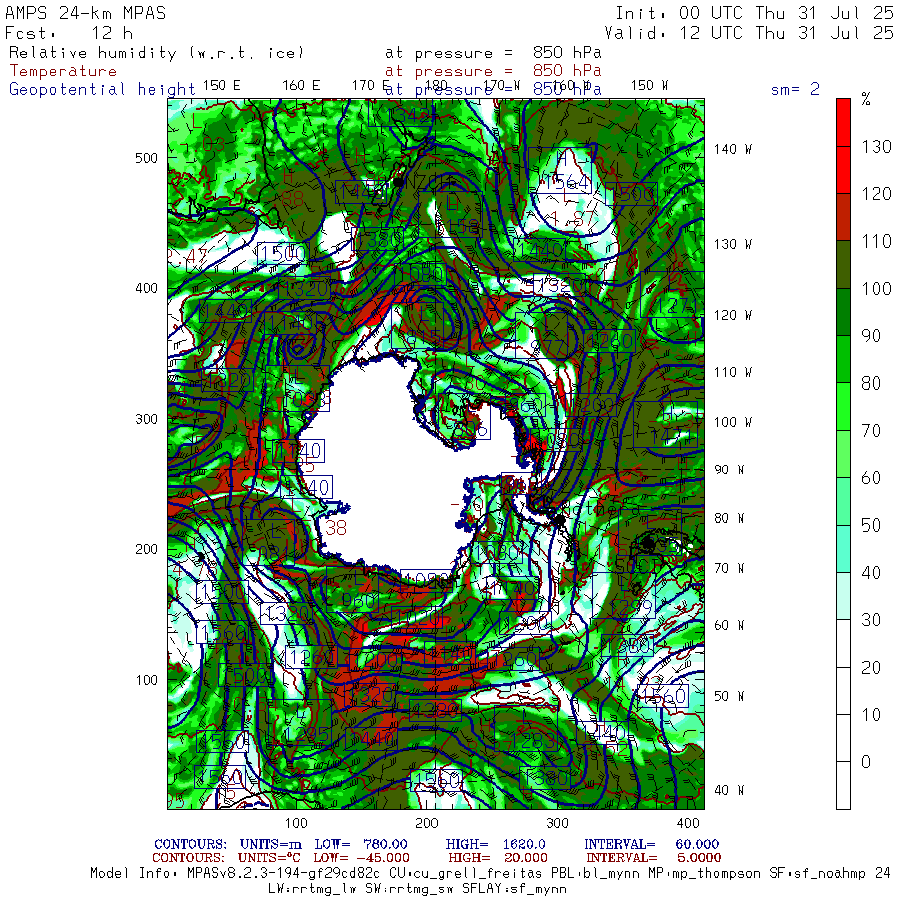Click the '100 W' longitude label
The width and height of the screenshot is (900, 900).
[x=732, y=422]
